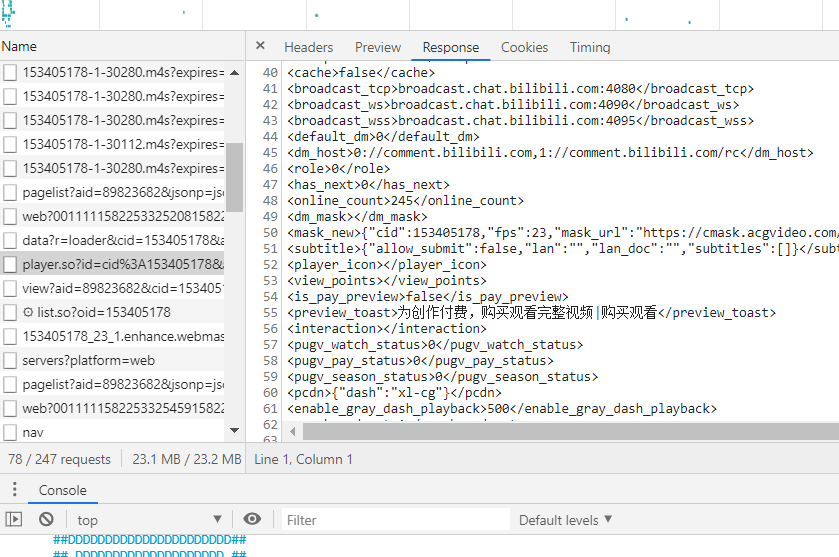Open the Console drawer tab
This screenshot has width=839, height=557.
point(63,490)
